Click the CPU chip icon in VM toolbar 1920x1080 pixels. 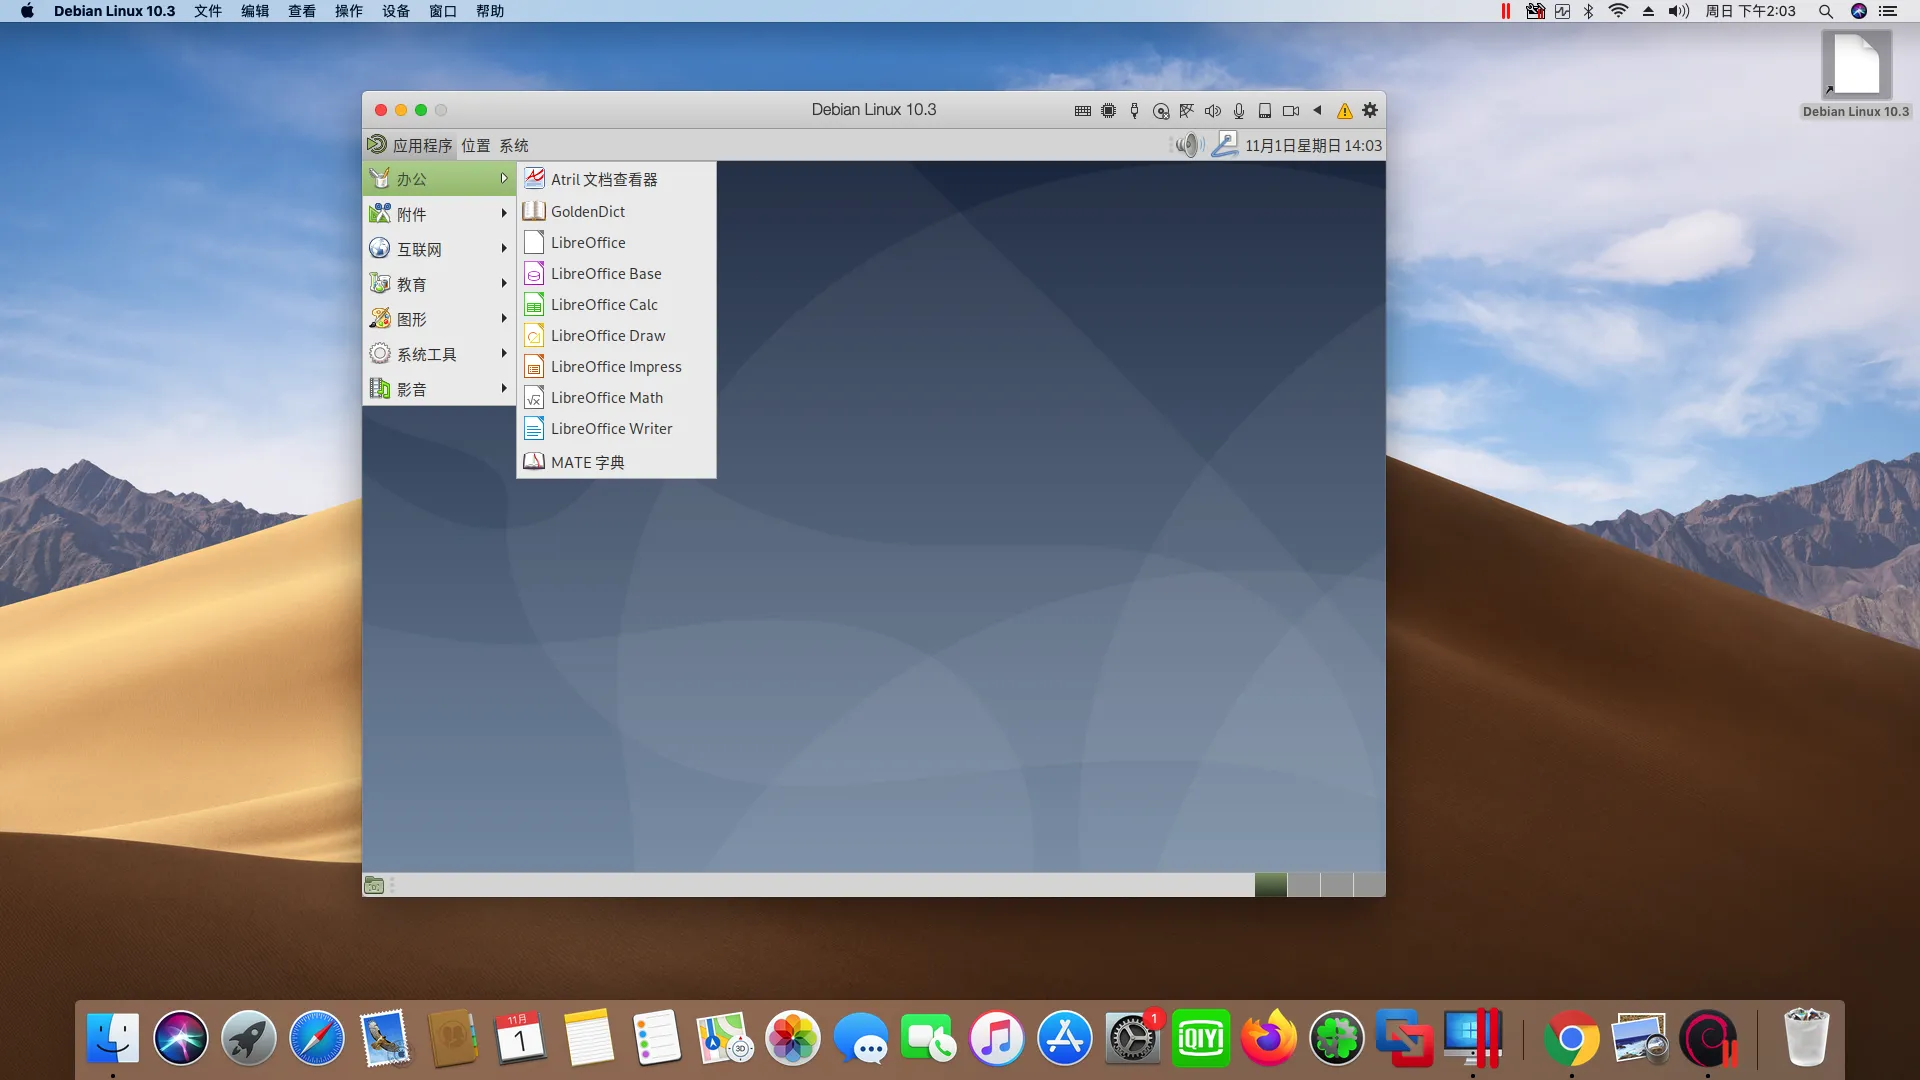point(1108,111)
